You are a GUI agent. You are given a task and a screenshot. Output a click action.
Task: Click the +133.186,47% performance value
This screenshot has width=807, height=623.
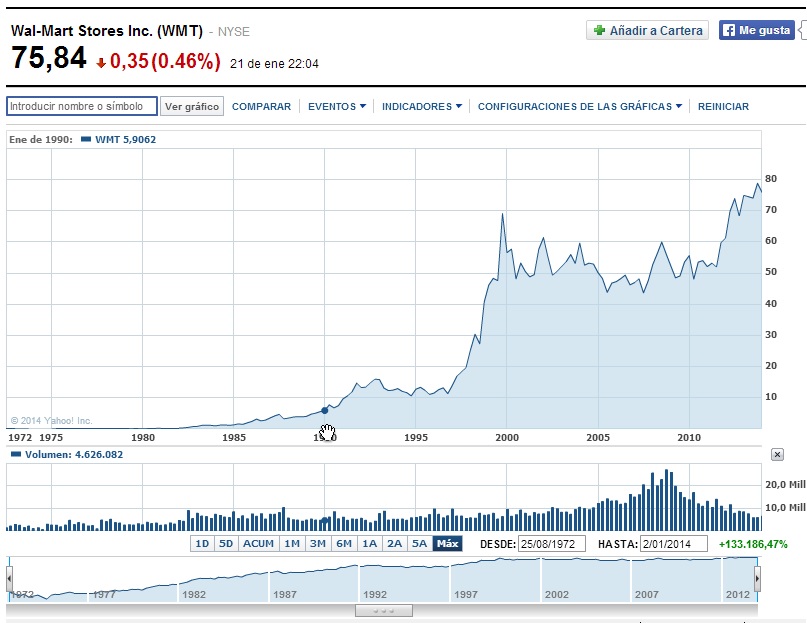pos(753,544)
